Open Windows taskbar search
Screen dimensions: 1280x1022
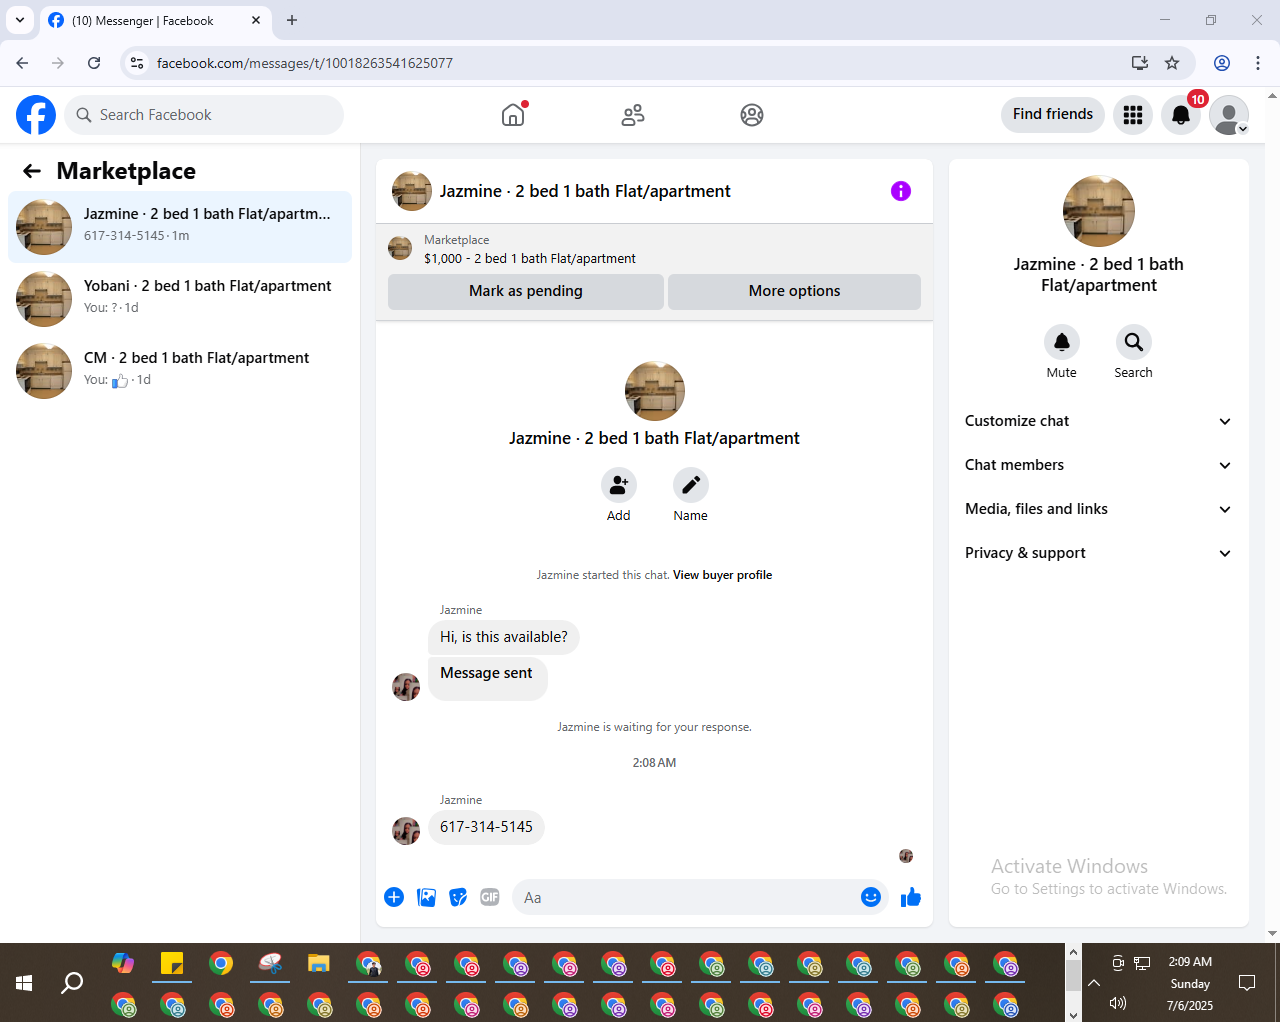(72, 983)
